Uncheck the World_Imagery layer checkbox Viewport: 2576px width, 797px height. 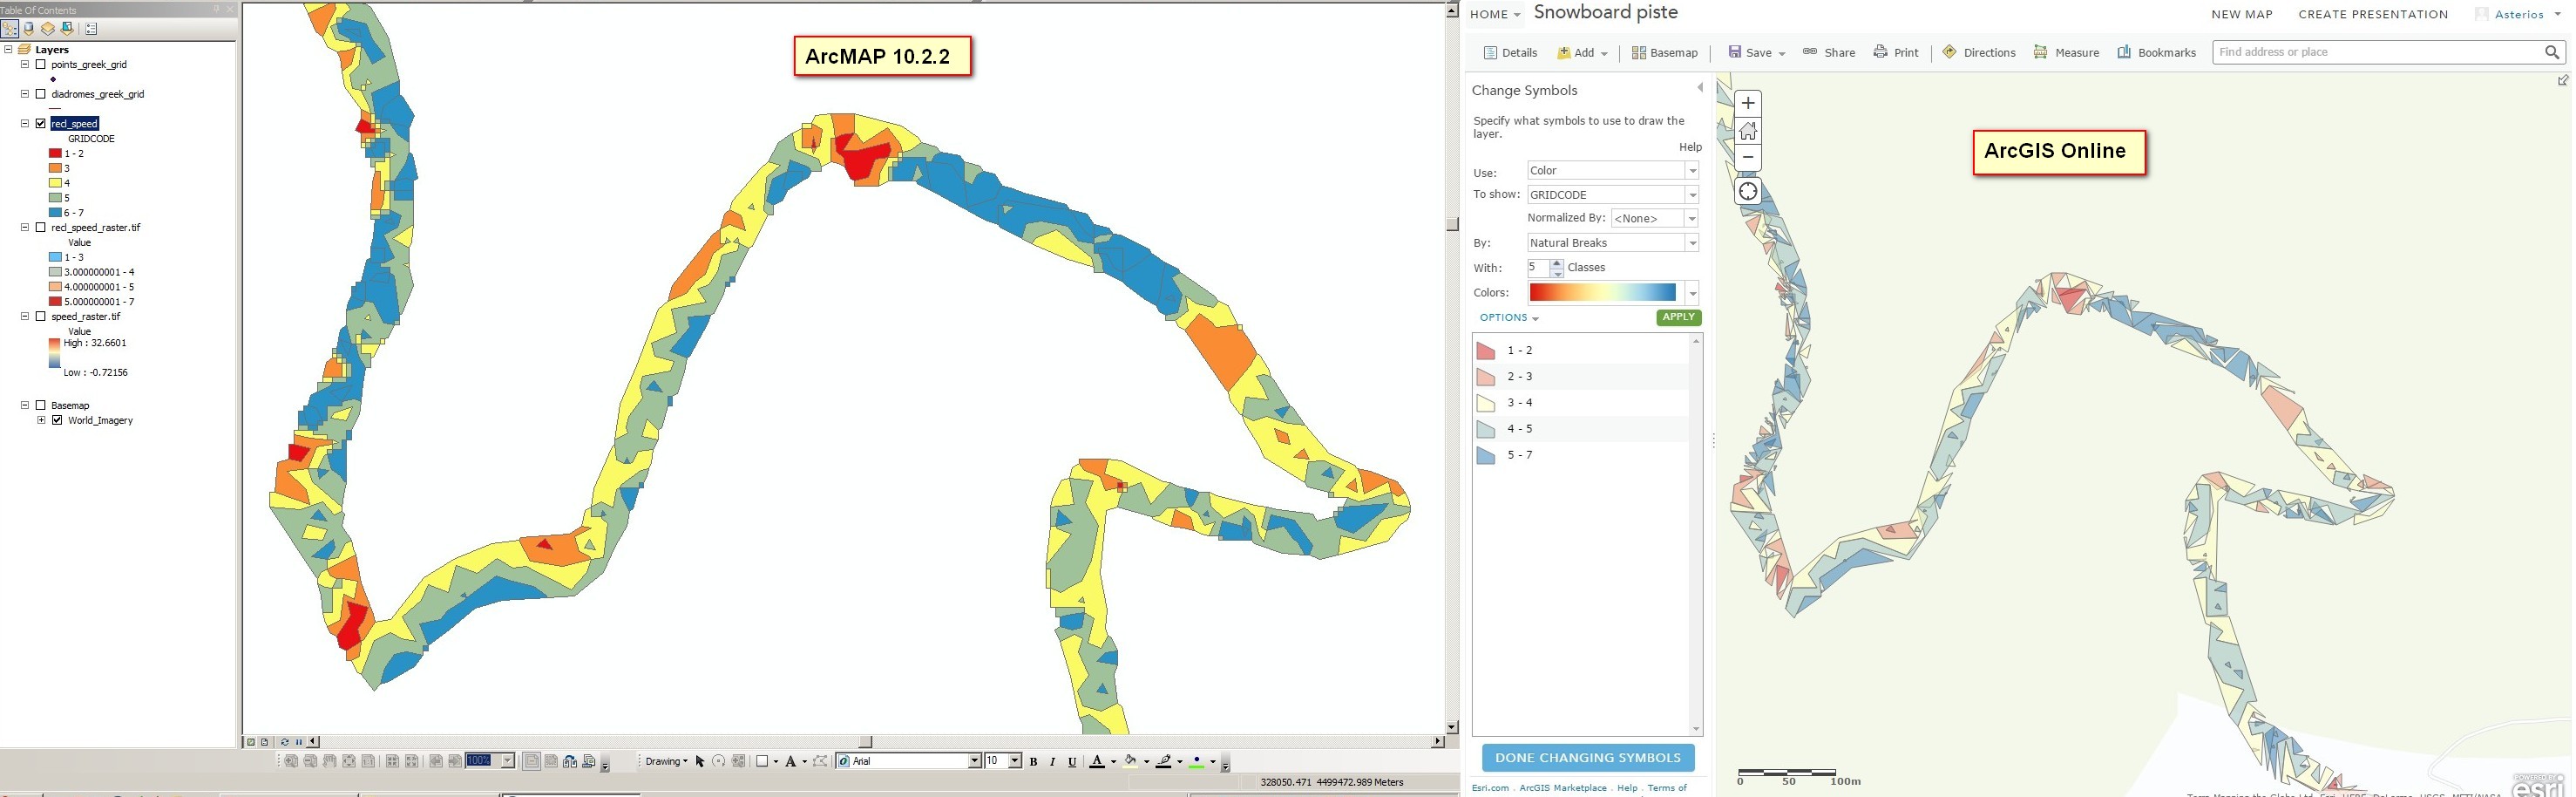point(57,421)
